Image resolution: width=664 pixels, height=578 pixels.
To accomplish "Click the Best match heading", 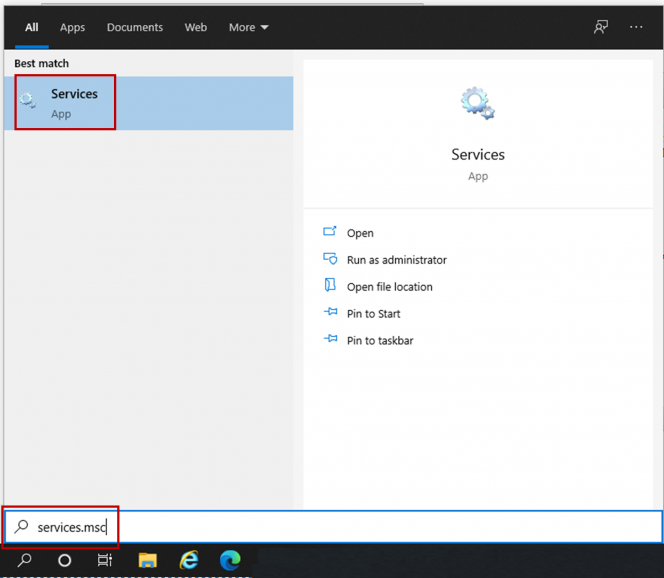I will pos(42,64).
